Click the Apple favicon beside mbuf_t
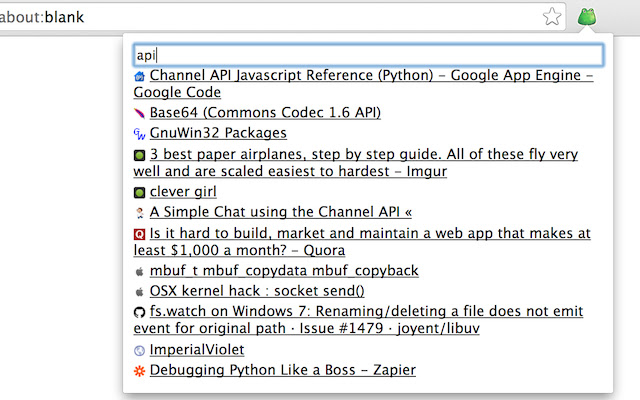Image resolution: width=640 pixels, height=400 pixels. pyautogui.click(x=139, y=271)
